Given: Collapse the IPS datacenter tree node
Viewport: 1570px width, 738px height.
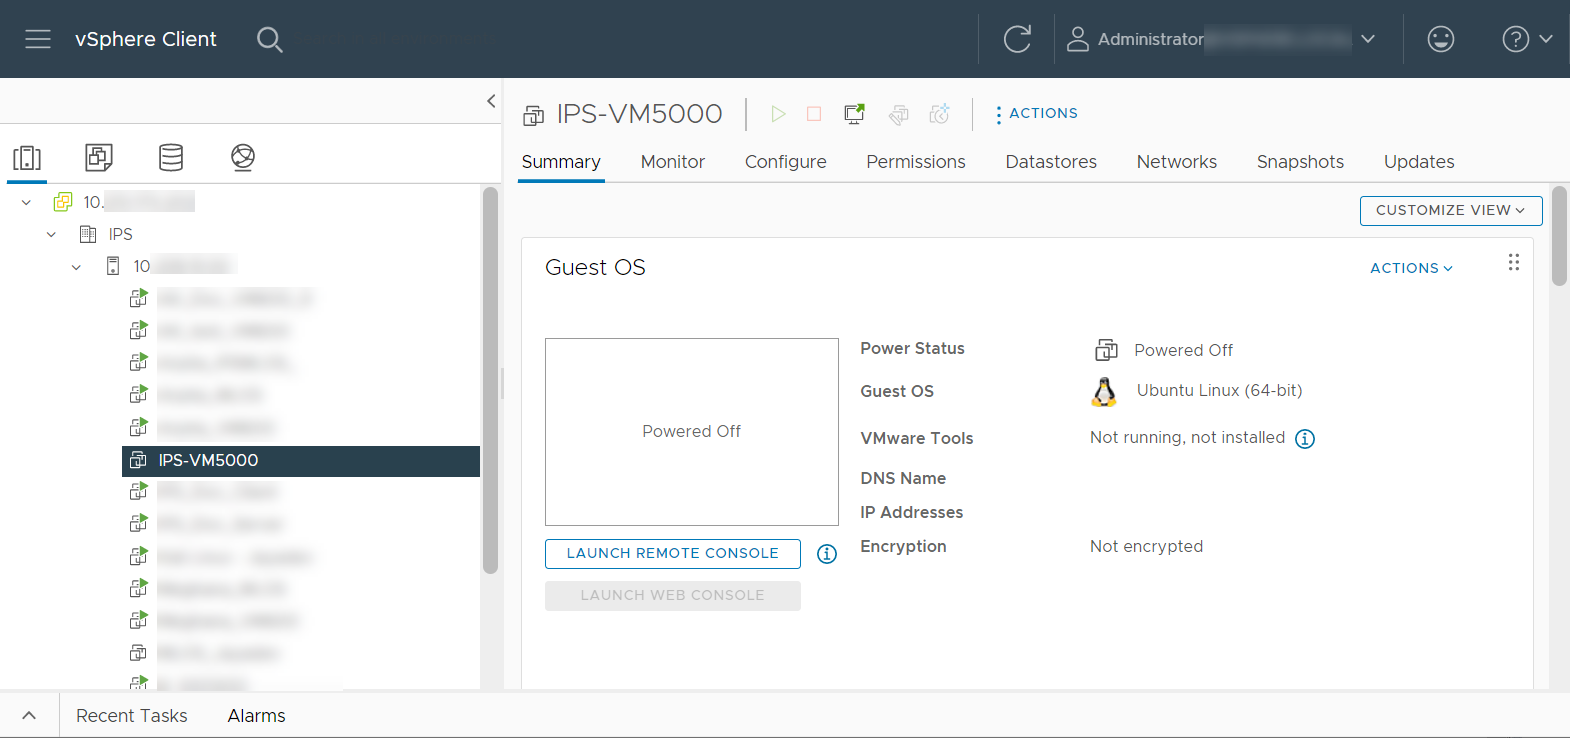Looking at the screenshot, I should [51, 235].
